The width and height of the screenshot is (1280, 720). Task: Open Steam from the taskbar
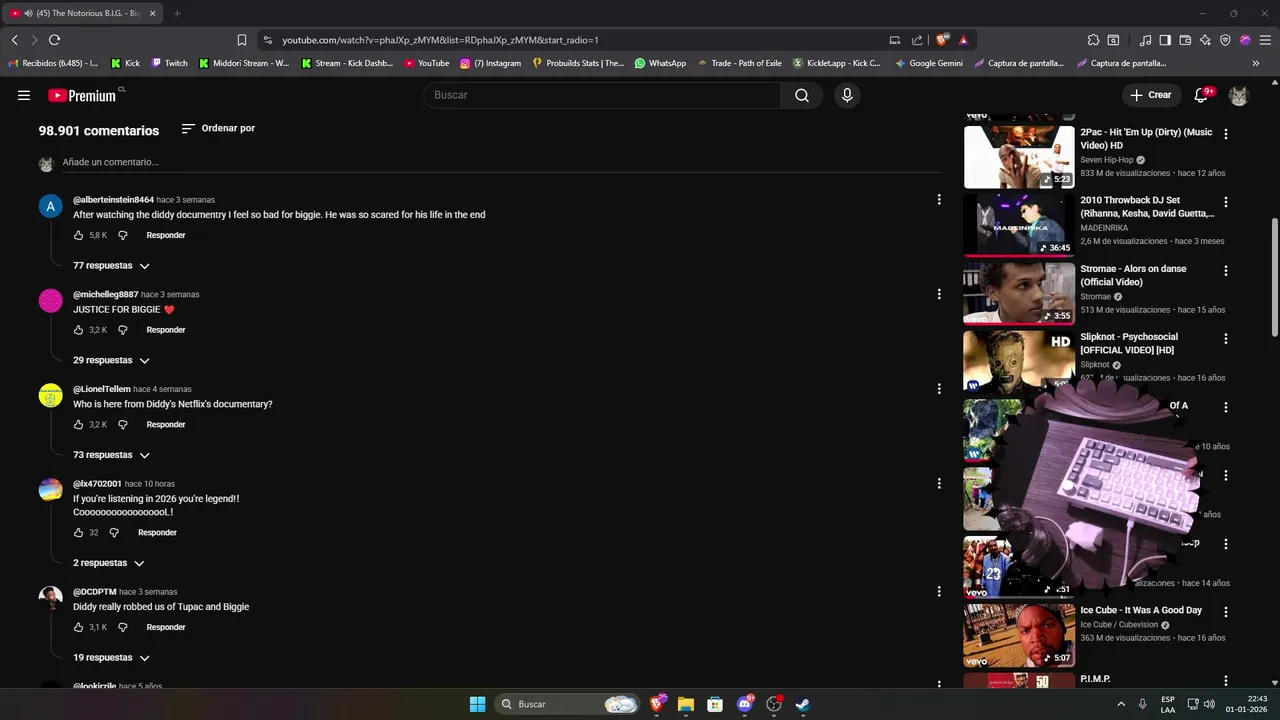[802, 704]
